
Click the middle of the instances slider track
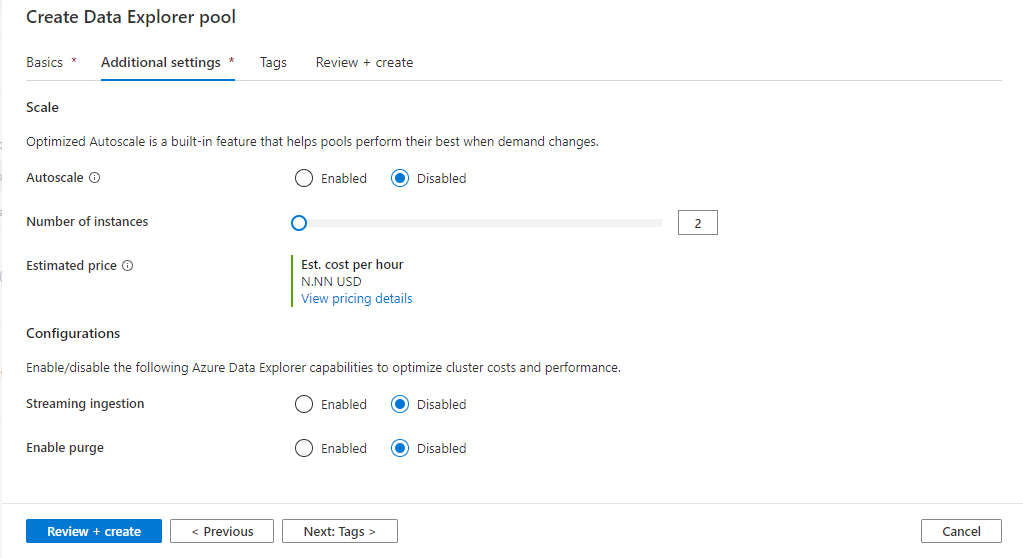[x=480, y=223]
